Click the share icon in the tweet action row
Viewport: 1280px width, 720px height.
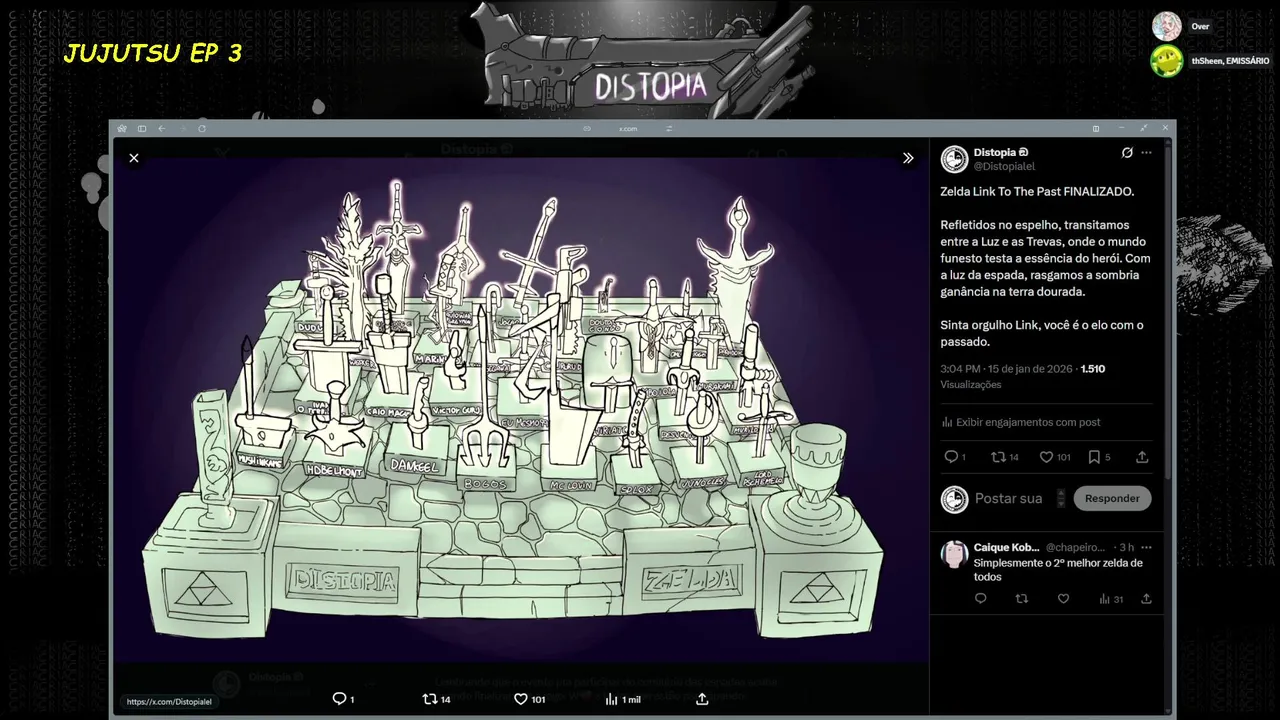[x=1142, y=457]
